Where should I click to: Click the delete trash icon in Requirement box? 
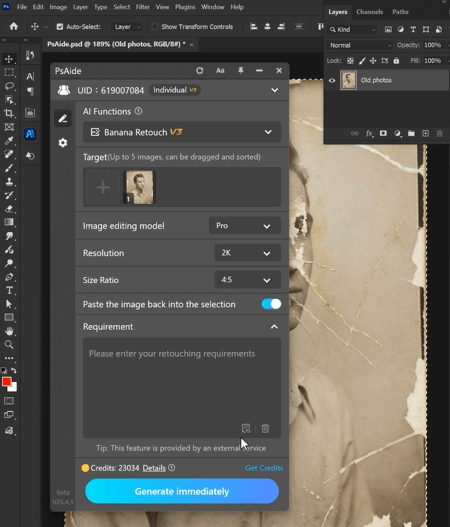[265, 428]
